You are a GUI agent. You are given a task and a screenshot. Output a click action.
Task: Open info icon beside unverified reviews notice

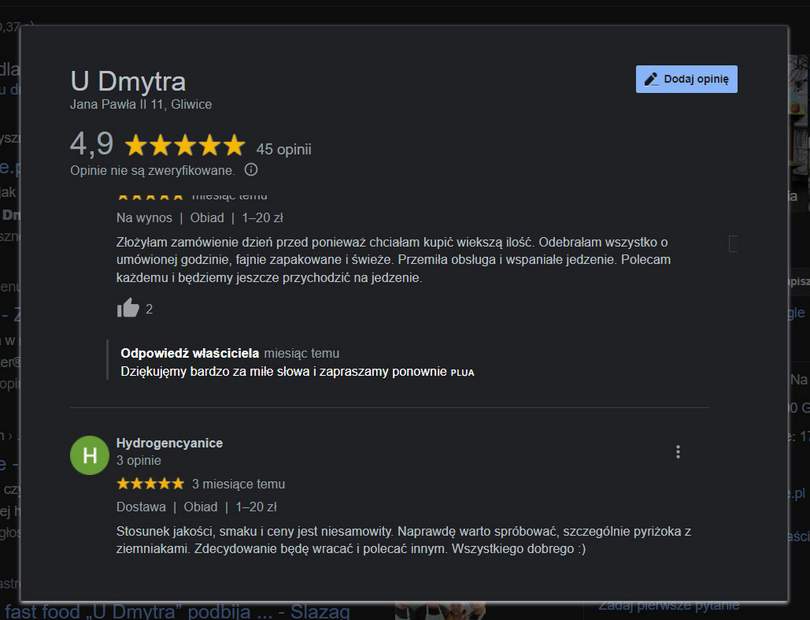tap(251, 170)
